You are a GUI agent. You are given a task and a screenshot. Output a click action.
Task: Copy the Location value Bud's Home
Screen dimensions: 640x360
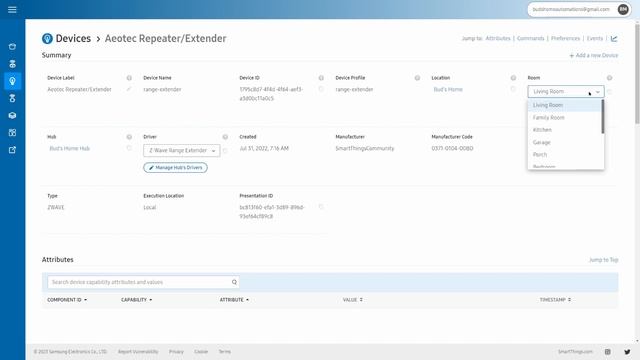pyautogui.click(x=513, y=89)
